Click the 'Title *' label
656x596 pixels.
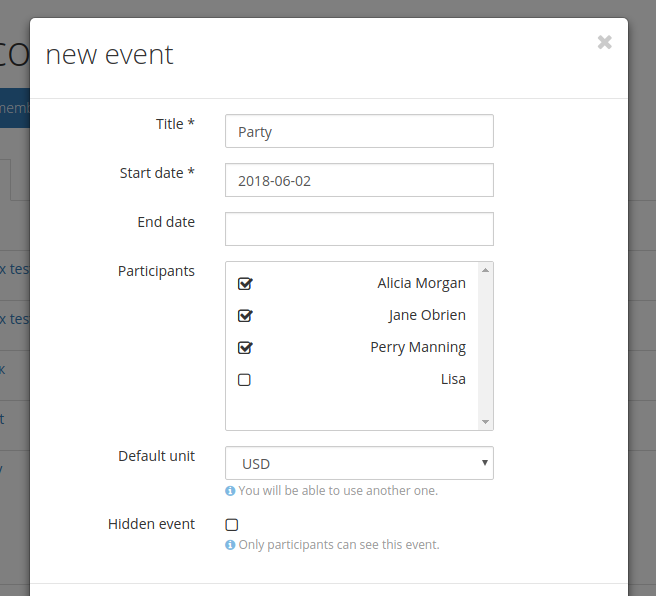coord(175,124)
